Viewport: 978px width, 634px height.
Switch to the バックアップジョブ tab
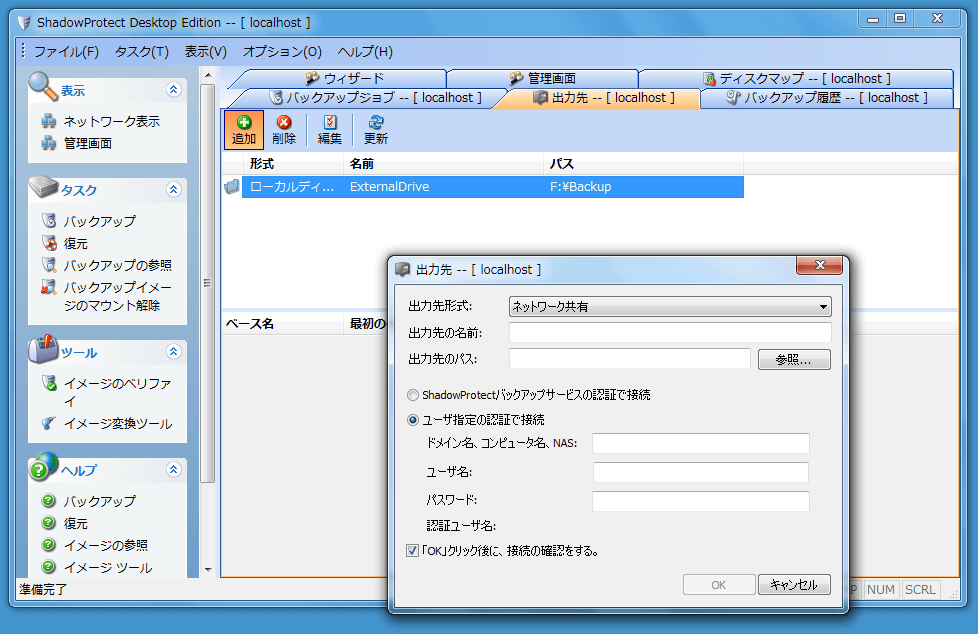tap(375, 98)
